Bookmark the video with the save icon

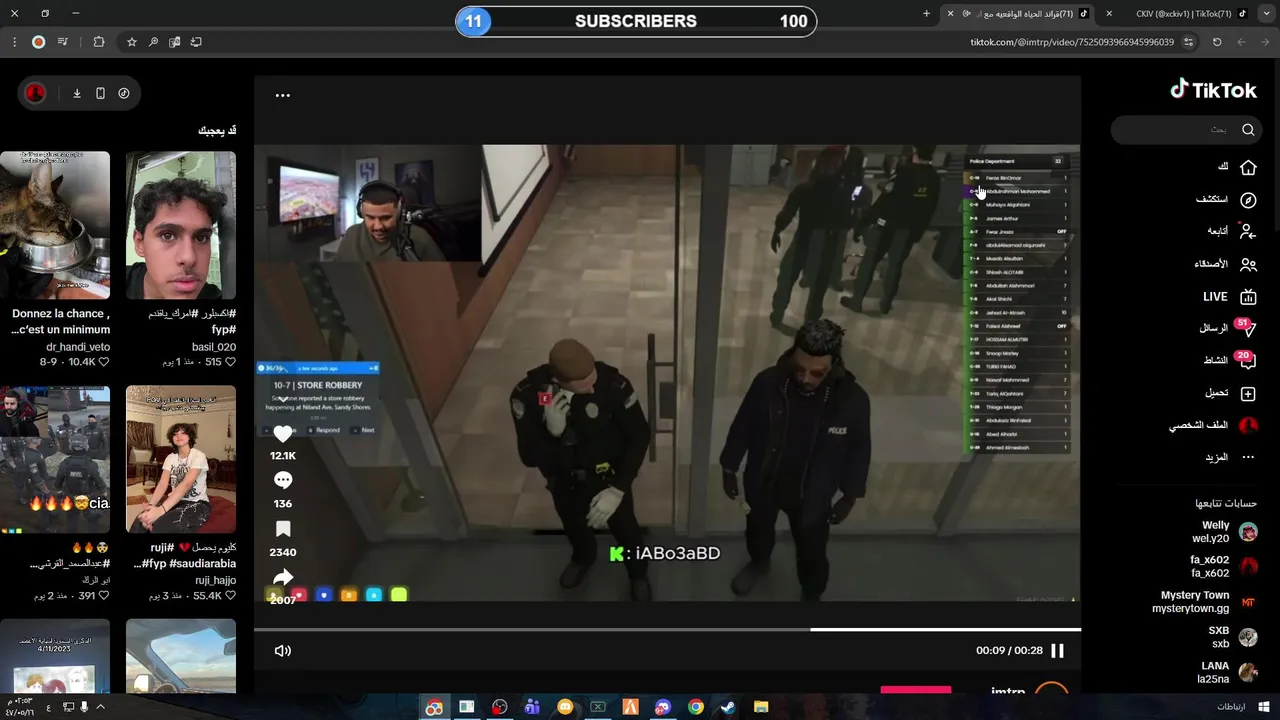point(283,528)
